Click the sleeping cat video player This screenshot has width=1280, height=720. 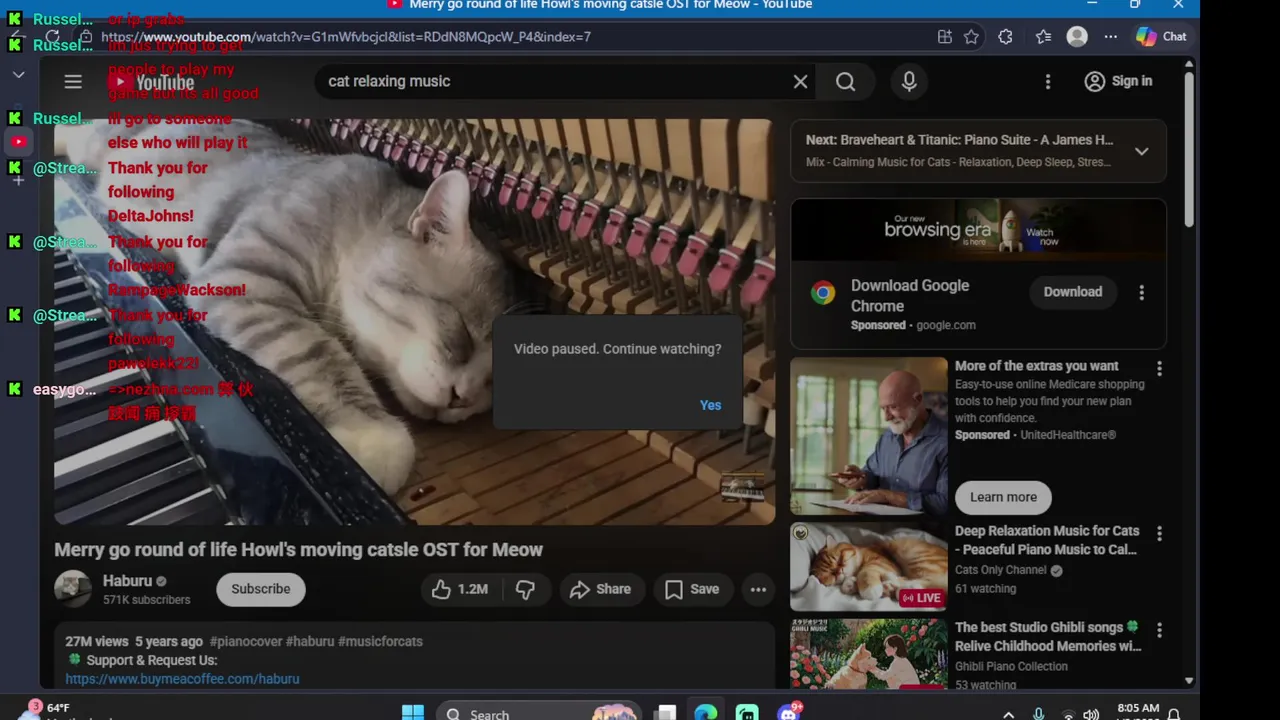click(x=414, y=322)
